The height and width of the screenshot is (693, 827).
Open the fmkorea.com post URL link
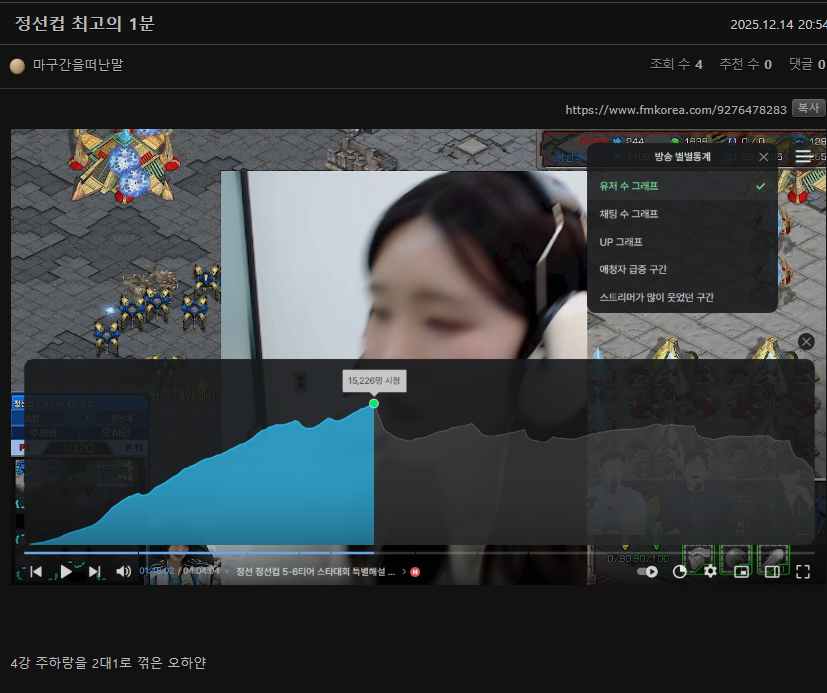click(x=675, y=110)
